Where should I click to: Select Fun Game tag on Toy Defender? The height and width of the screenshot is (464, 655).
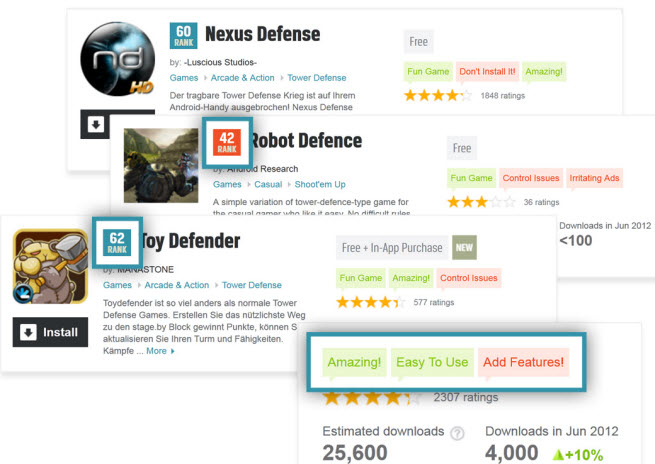361,278
